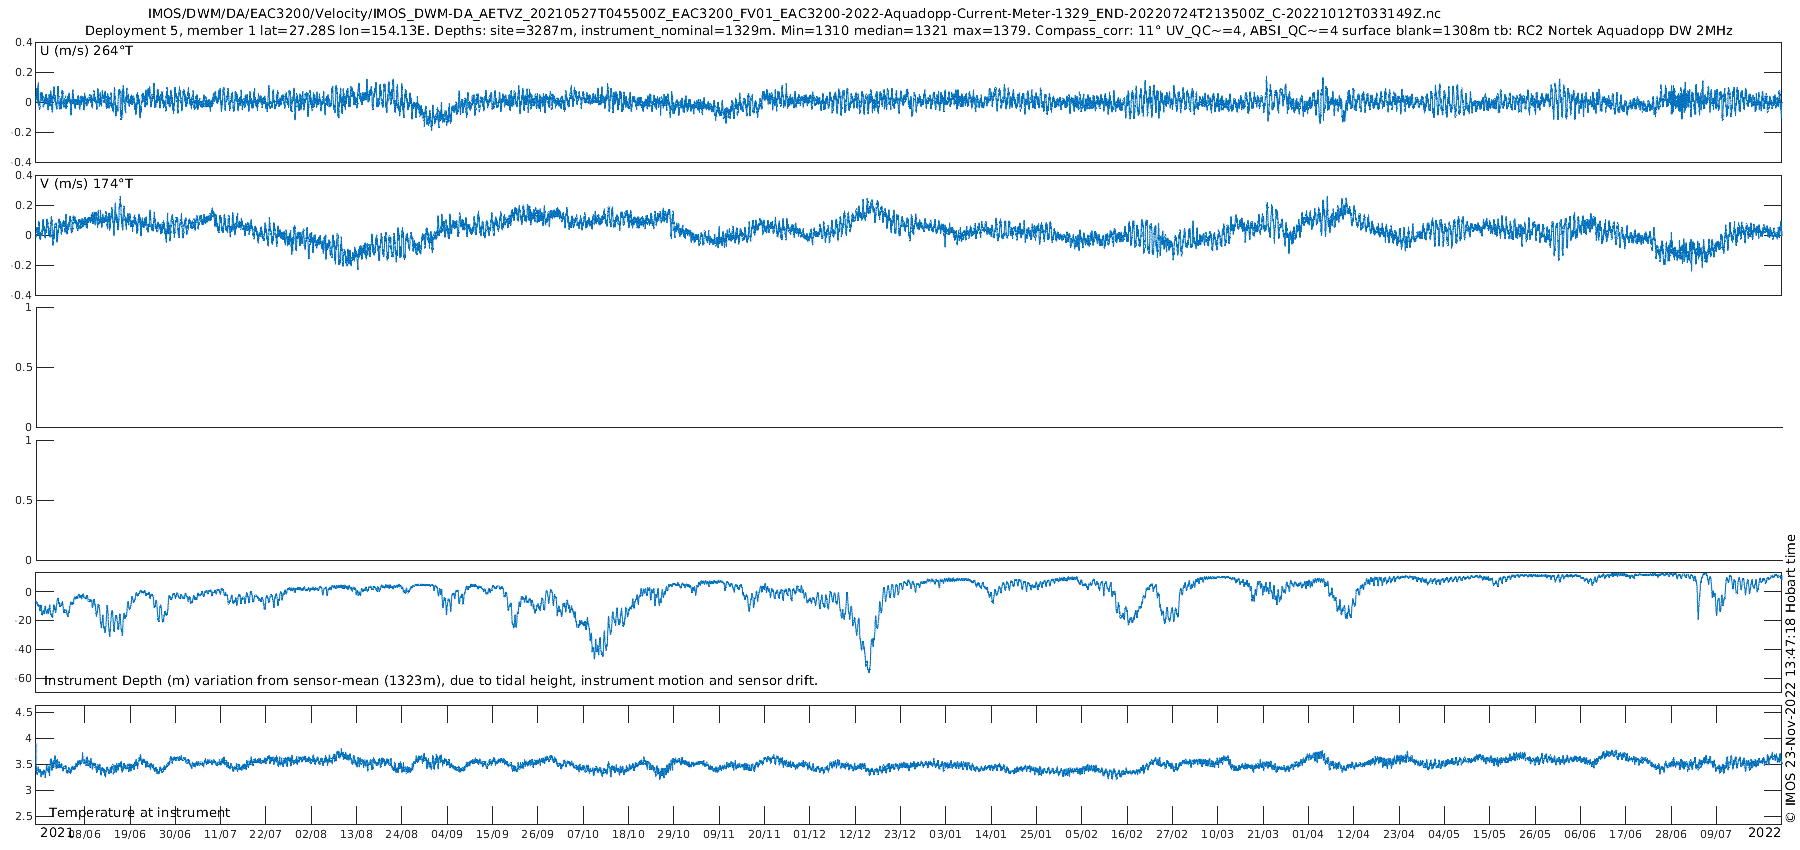Select the 'V (m/s) 174°T' panel label
1800x850 pixels.
click(x=86, y=184)
